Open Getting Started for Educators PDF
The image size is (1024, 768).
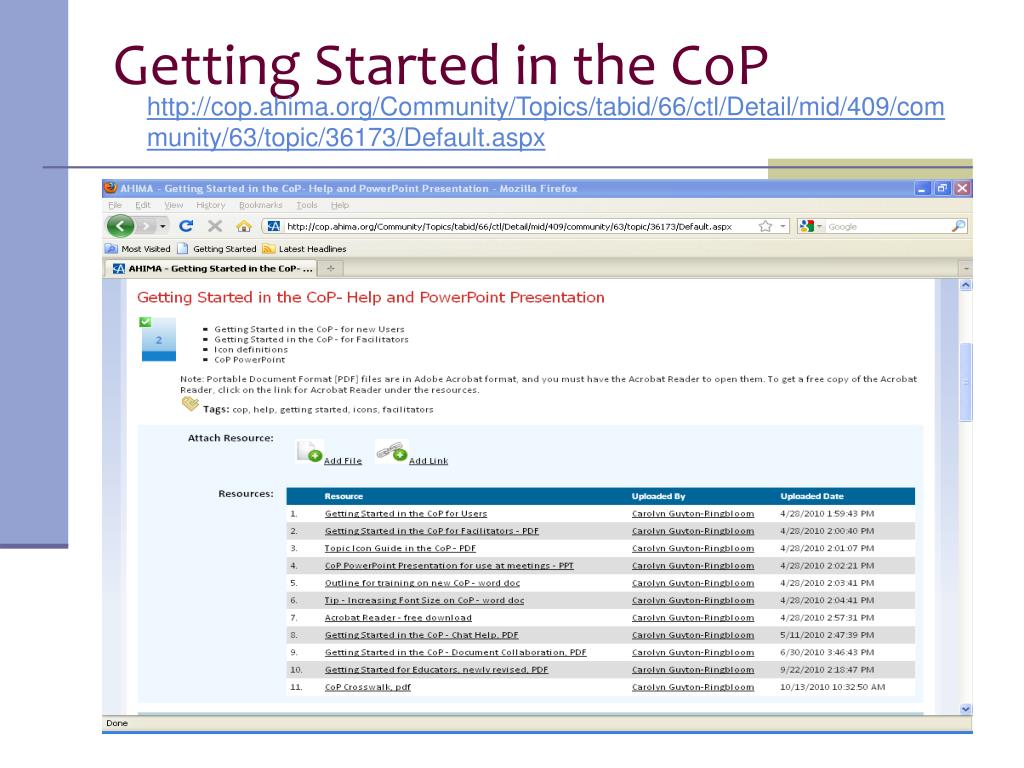click(436, 669)
